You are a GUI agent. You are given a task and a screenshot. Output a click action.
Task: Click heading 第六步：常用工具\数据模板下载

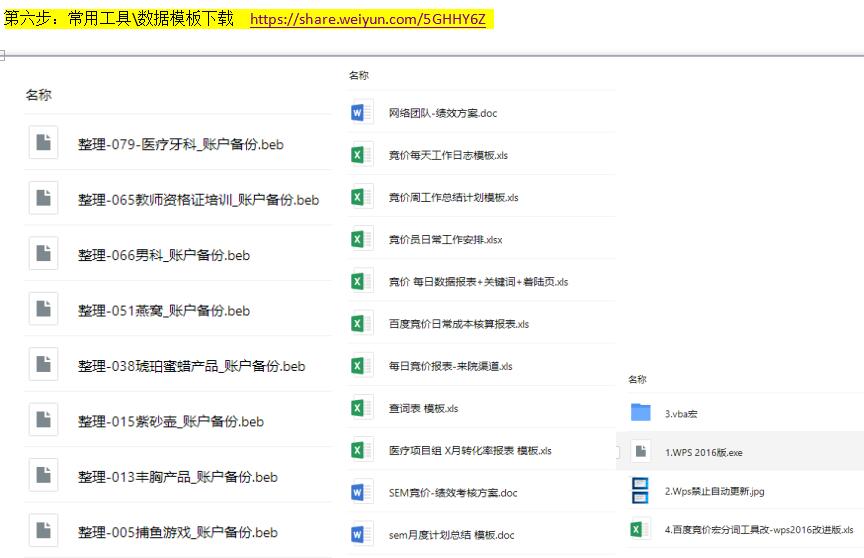[x=119, y=19]
